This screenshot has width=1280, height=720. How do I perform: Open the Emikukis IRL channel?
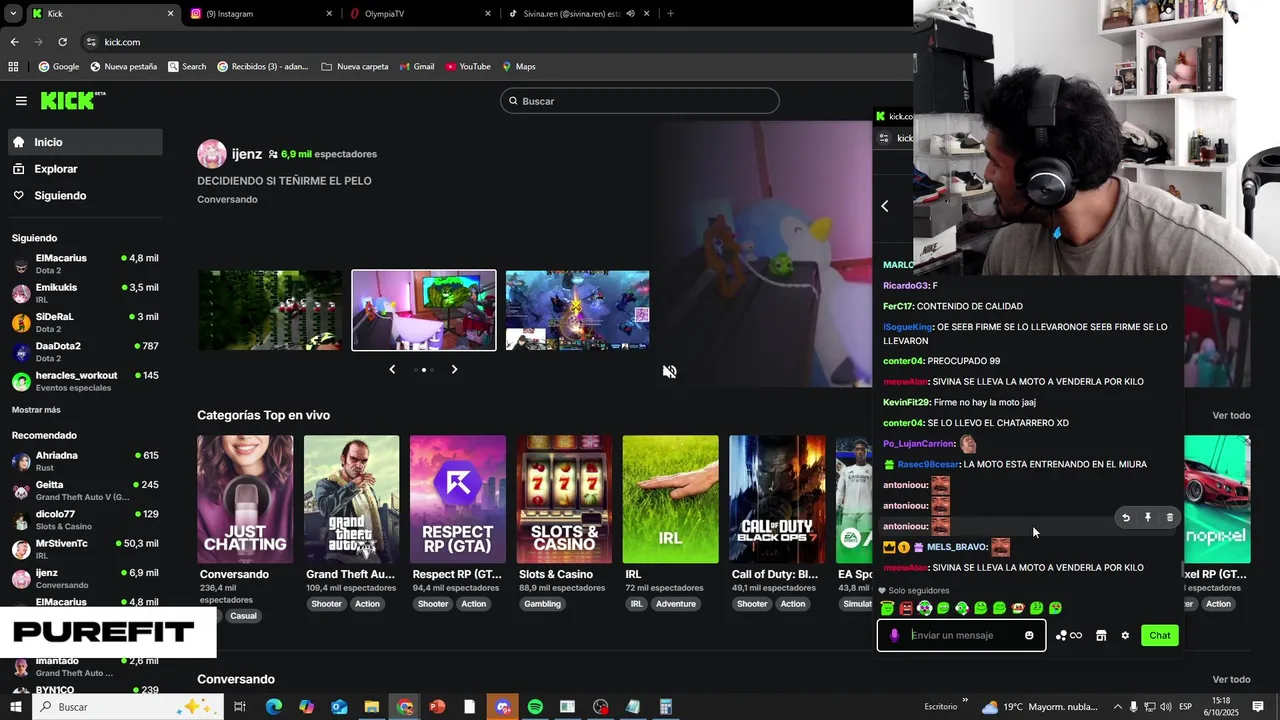[x=86, y=293]
